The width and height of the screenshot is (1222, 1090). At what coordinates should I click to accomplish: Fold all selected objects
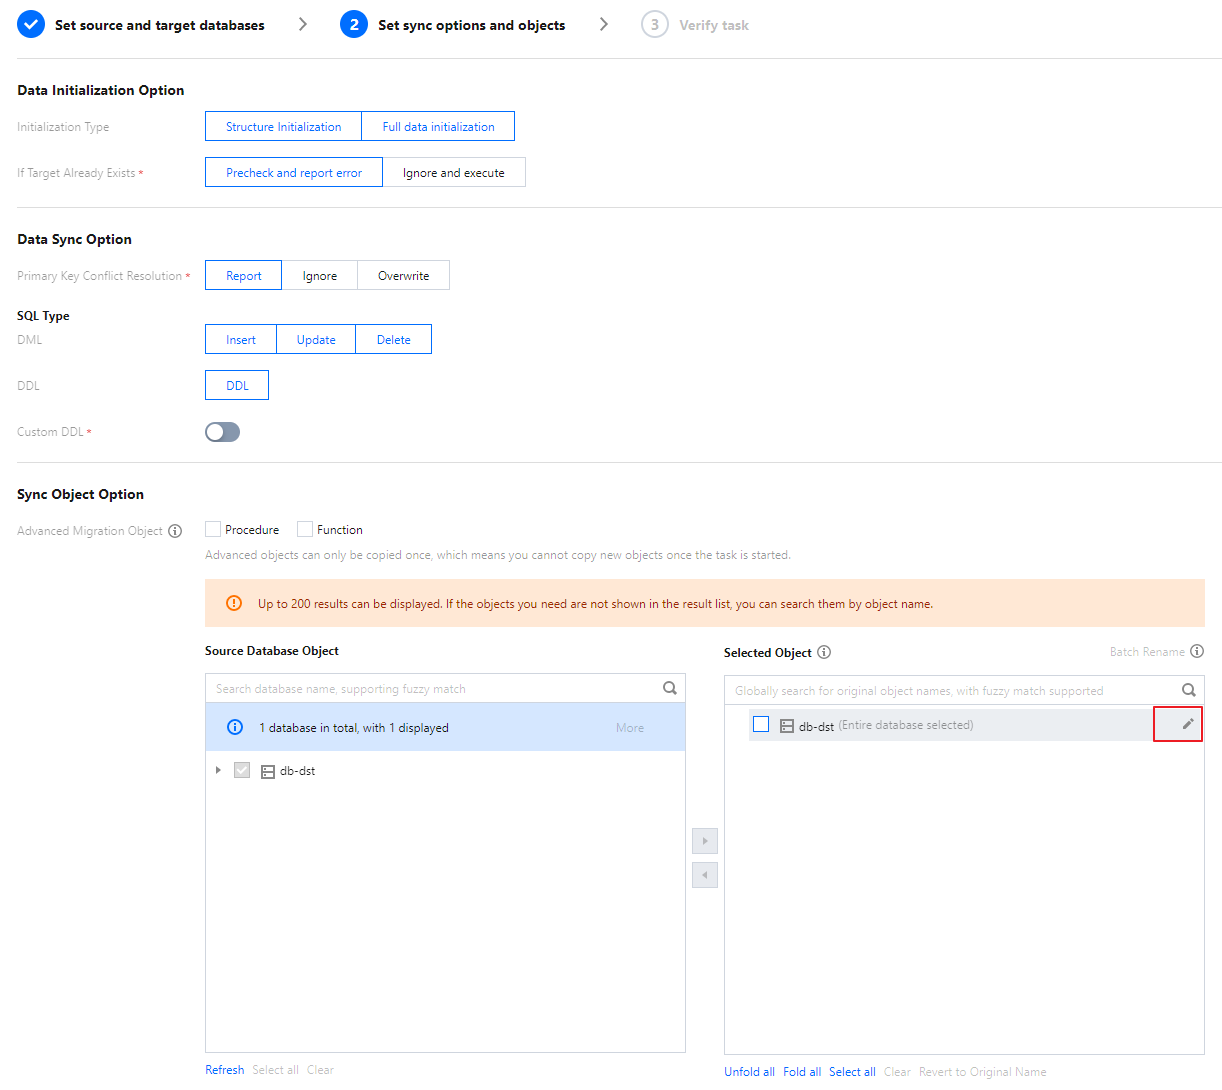pyautogui.click(x=802, y=1072)
